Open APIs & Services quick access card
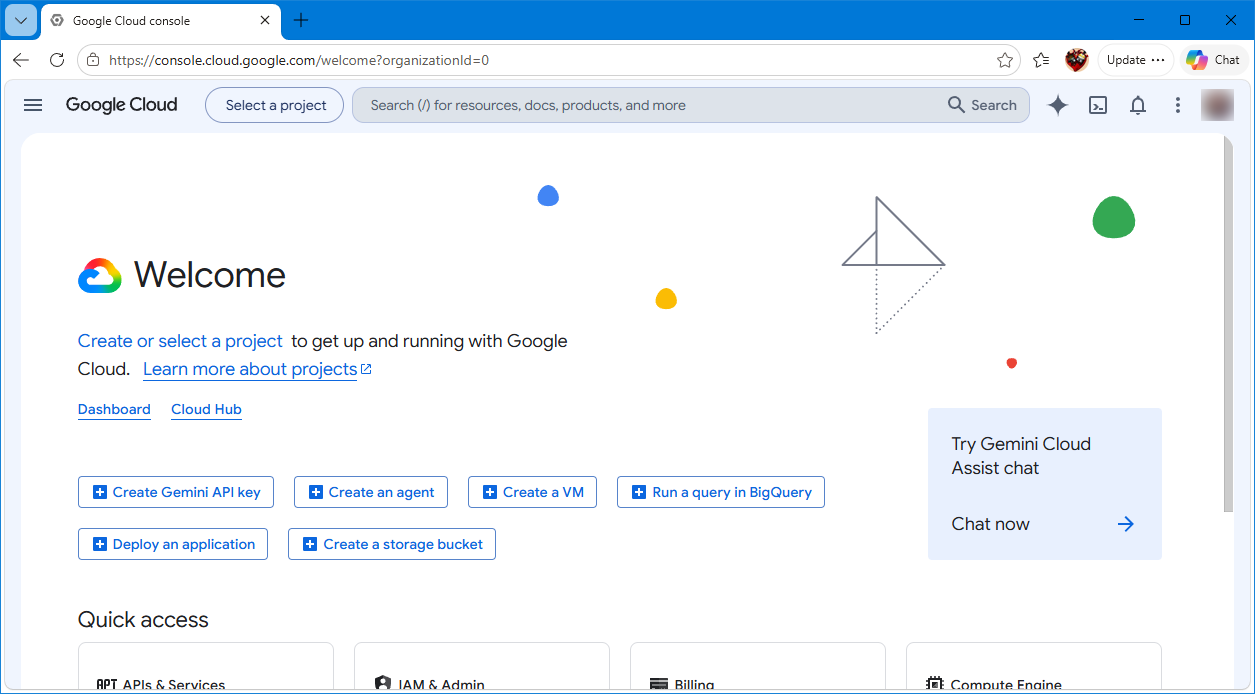 coord(206,668)
